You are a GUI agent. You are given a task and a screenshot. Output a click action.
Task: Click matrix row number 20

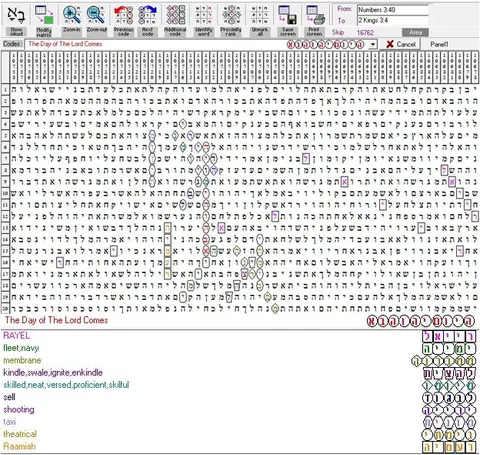tap(5, 309)
